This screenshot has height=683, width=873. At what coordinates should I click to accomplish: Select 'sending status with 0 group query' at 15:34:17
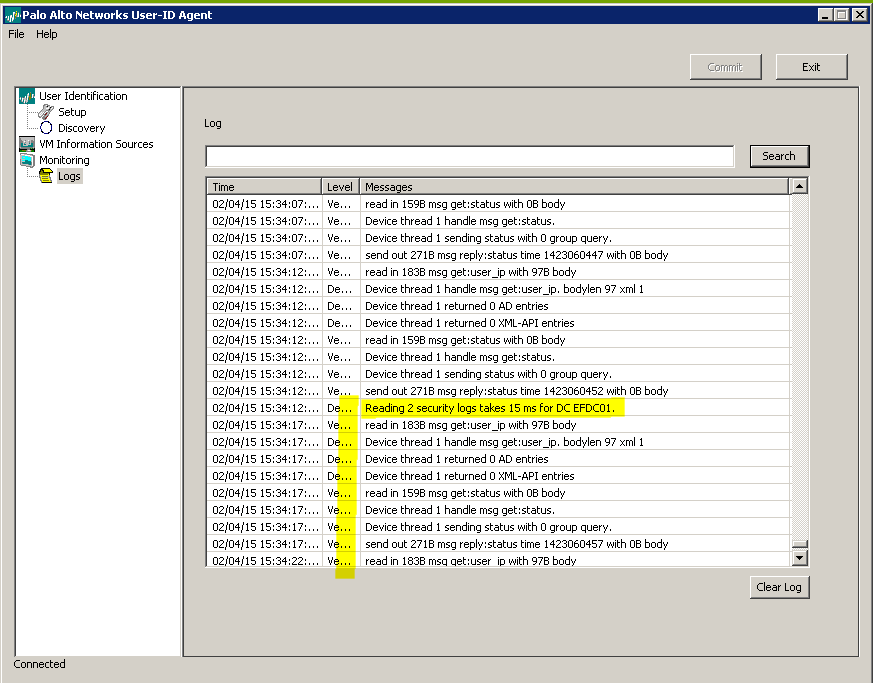(x=498, y=527)
